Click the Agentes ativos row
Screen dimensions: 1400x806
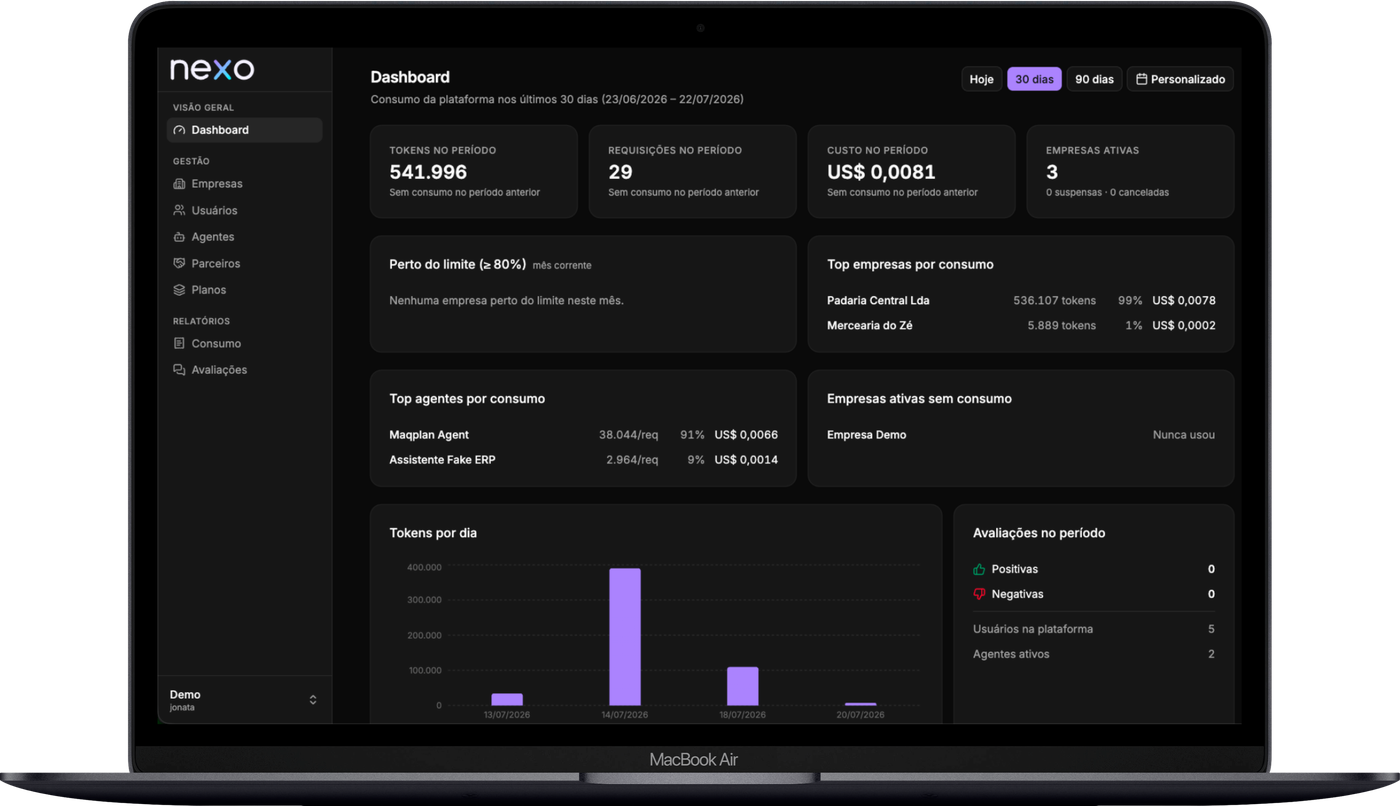click(x=1094, y=654)
